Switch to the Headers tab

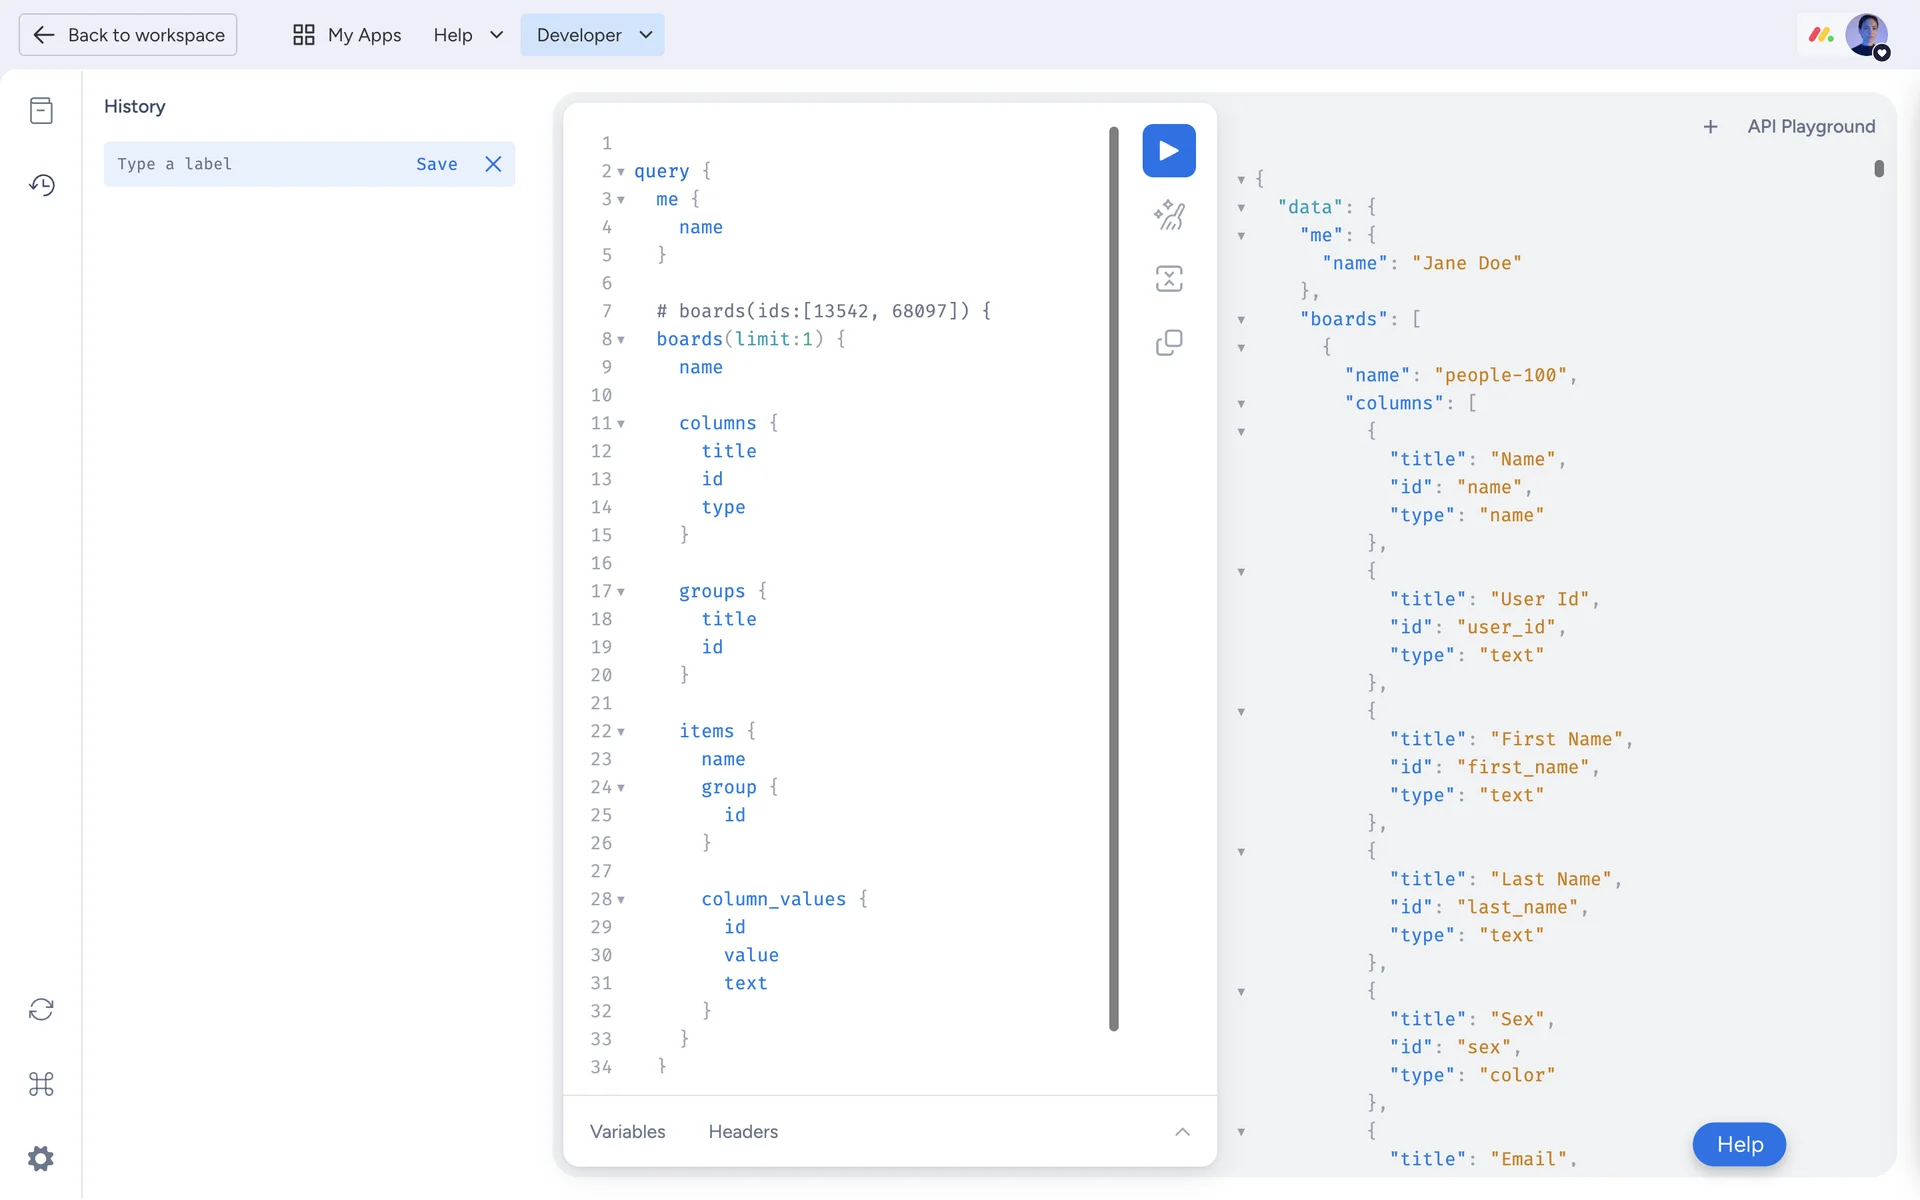[x=742, y=1132]
